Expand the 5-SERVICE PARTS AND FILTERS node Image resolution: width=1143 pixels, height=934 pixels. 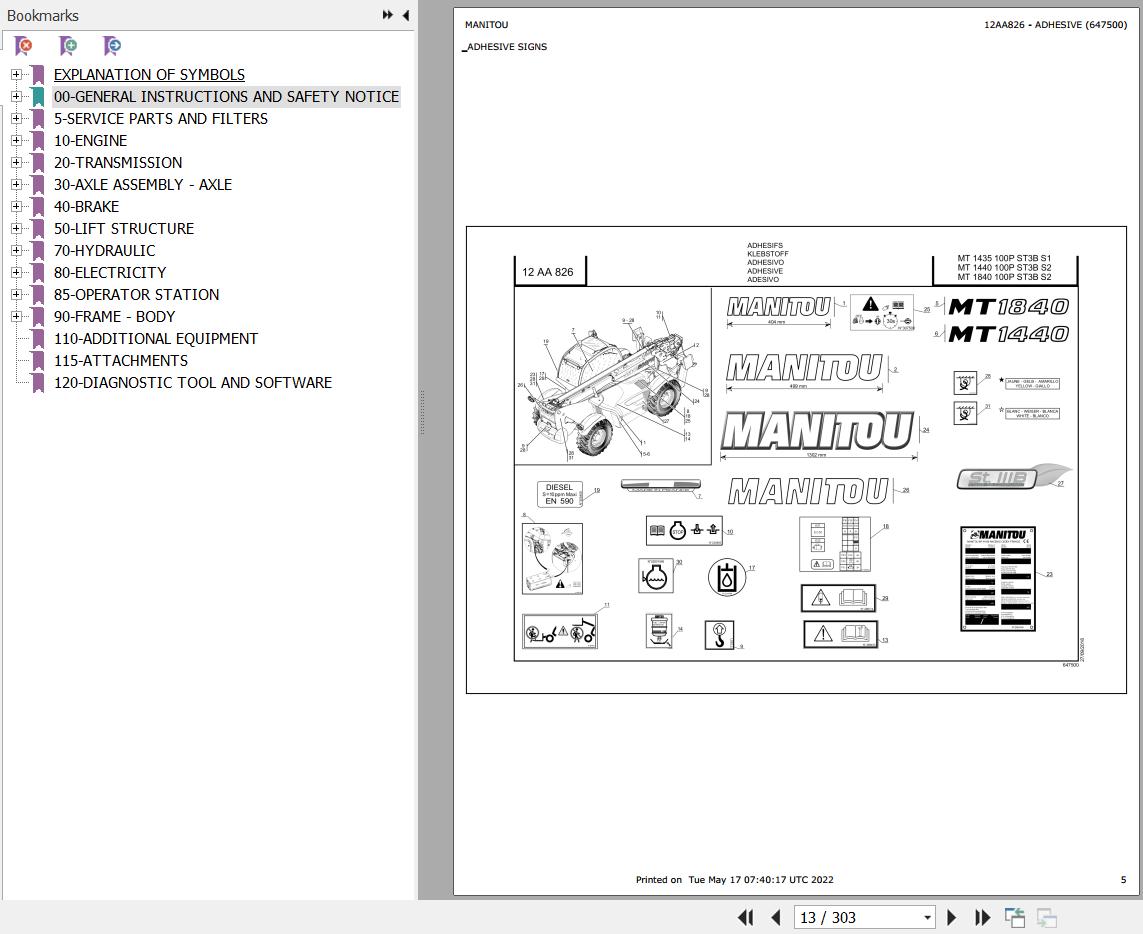click(16, 118)
